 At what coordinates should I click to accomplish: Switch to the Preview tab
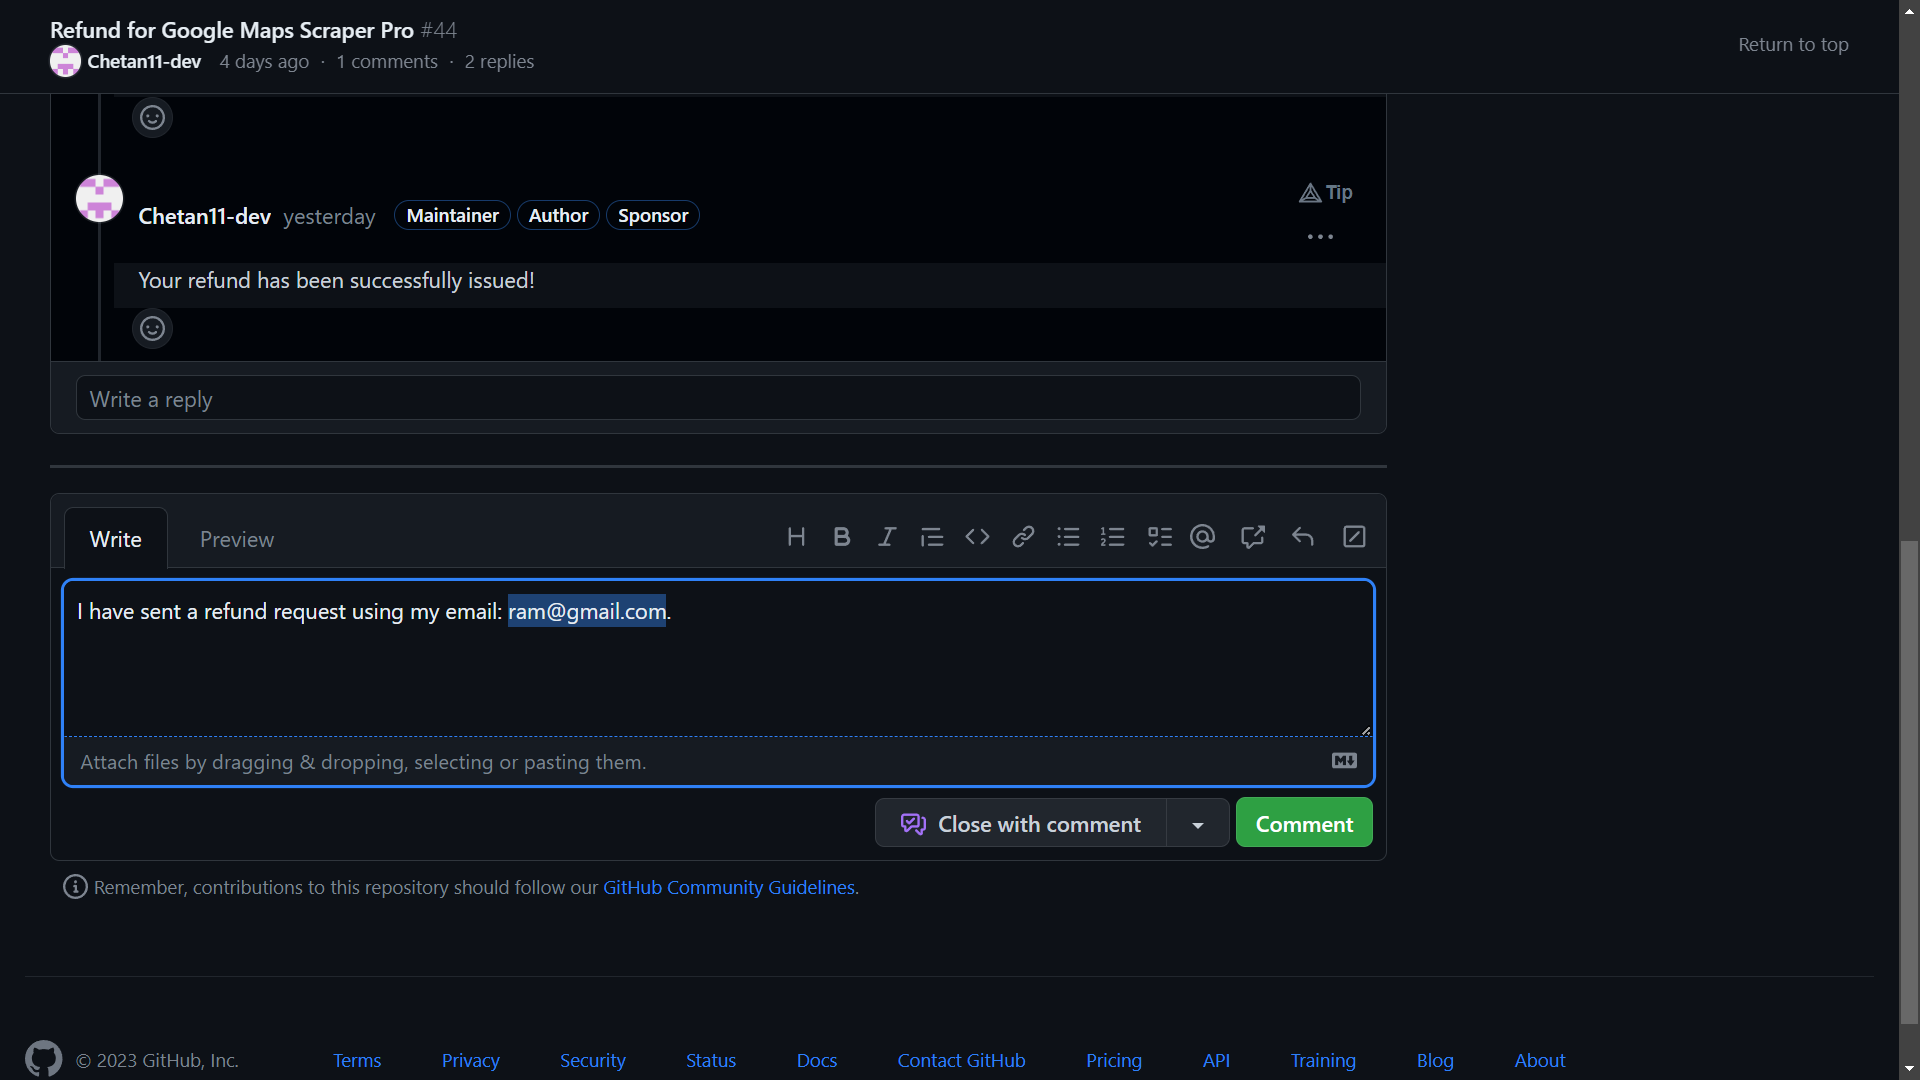click(x=236, y=539)
